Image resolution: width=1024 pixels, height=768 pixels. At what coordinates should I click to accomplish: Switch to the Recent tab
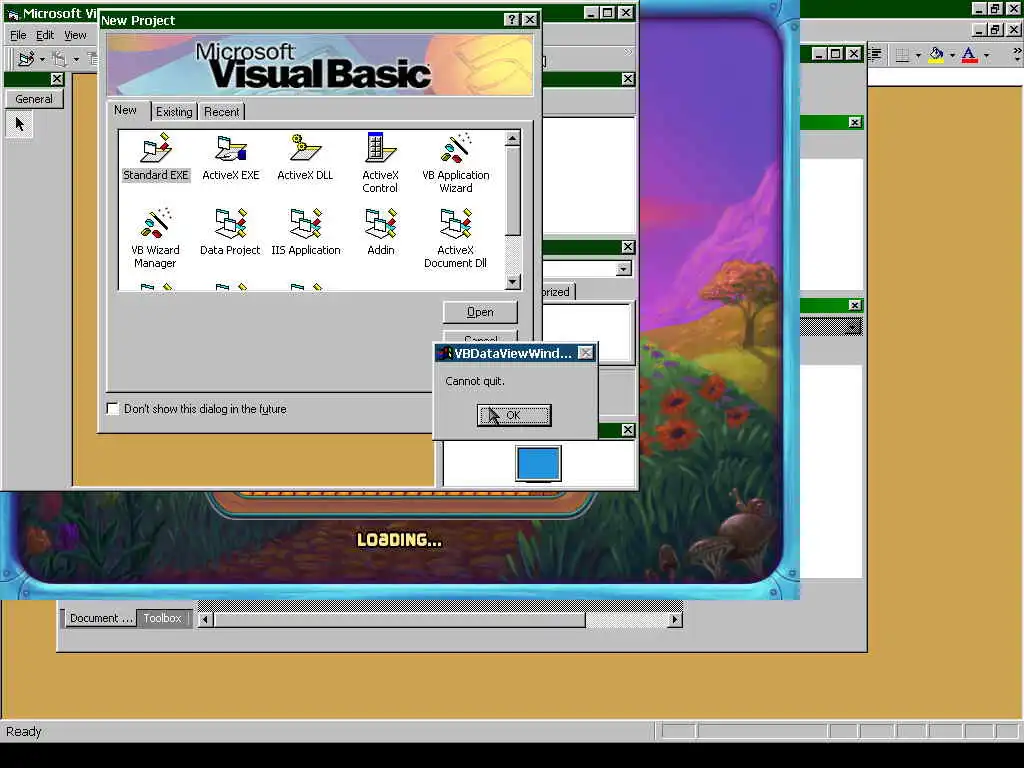pyautogui.click(x=221, y=112)
